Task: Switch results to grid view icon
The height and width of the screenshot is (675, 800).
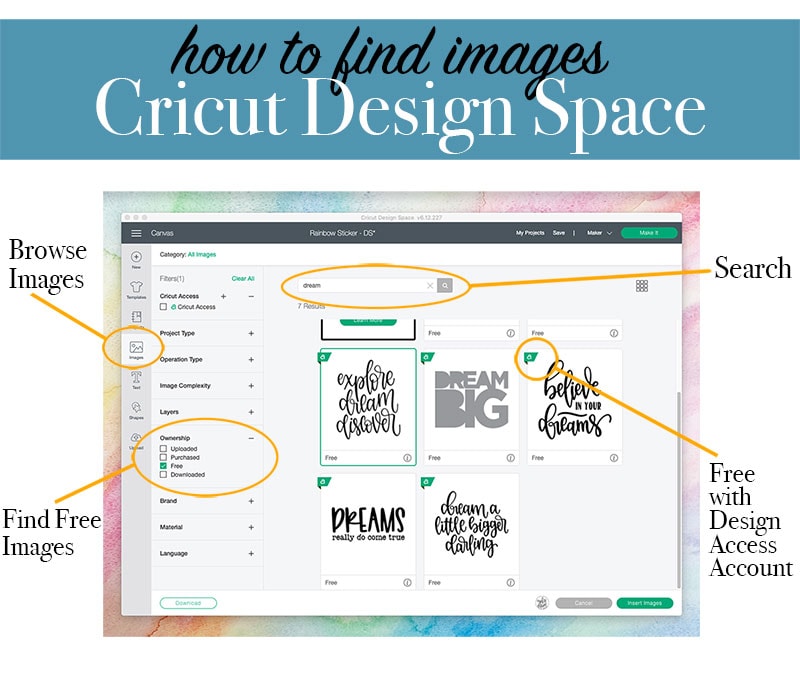Action: coord(642,286)
